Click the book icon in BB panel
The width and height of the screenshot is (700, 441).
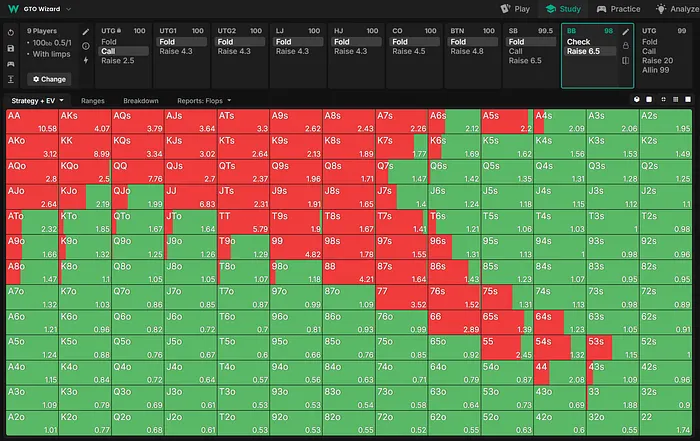[x=626, y=61]
